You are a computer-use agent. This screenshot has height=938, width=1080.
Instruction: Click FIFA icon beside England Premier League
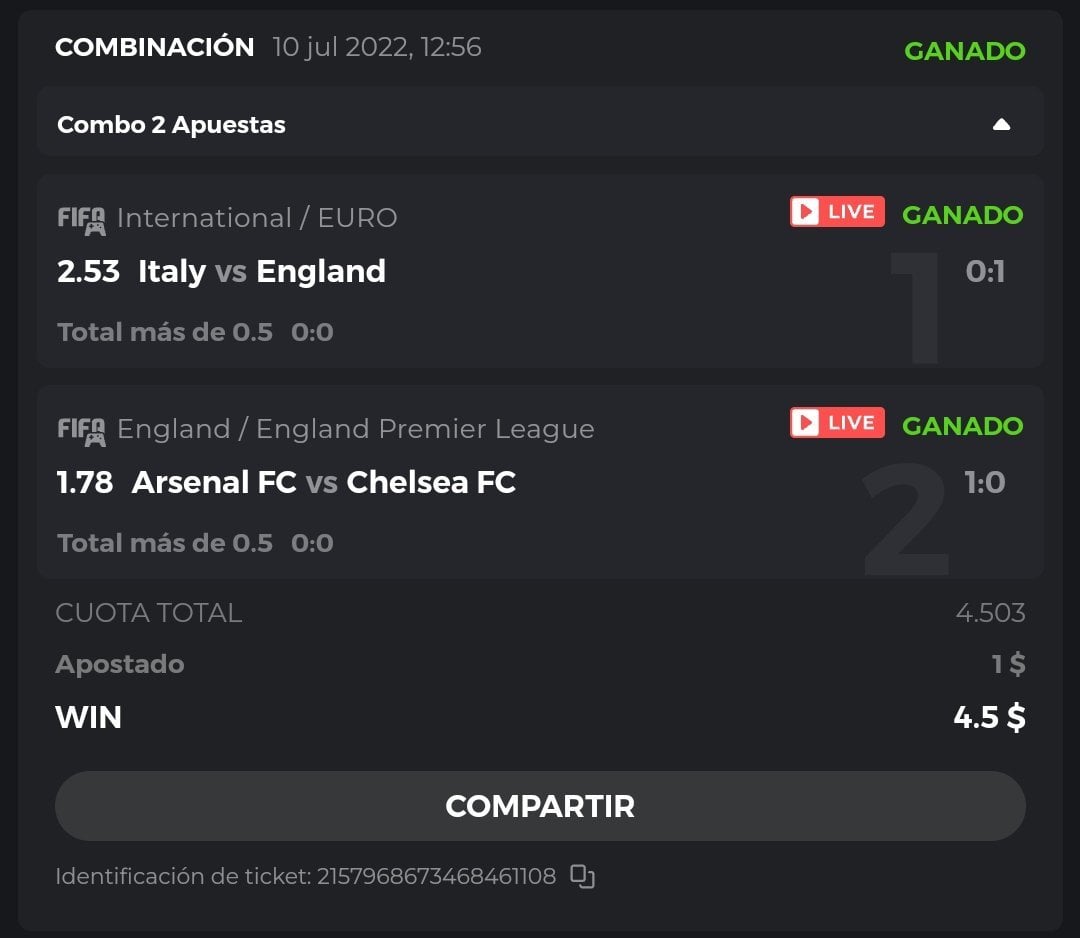click(x=81, y=430)
